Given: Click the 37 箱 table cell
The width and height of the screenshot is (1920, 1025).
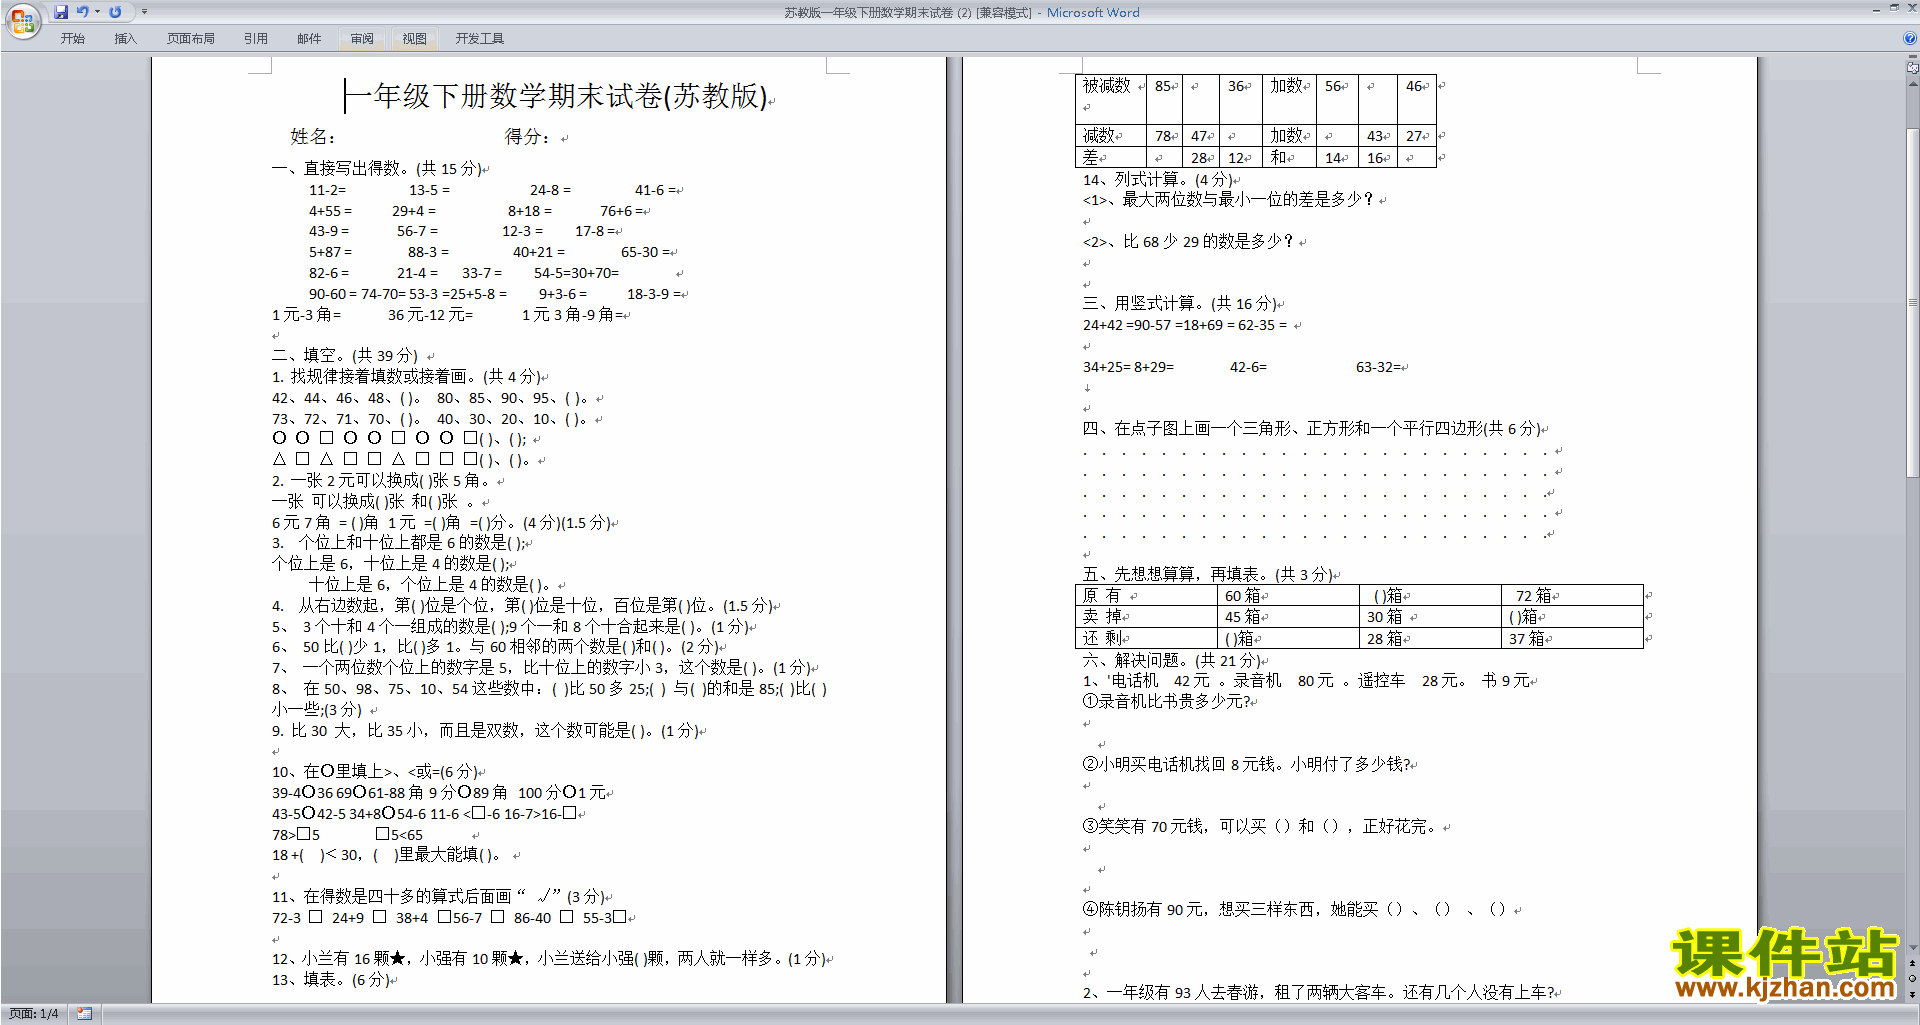Looking at the screenshot, I should (x=1572, y=638).
